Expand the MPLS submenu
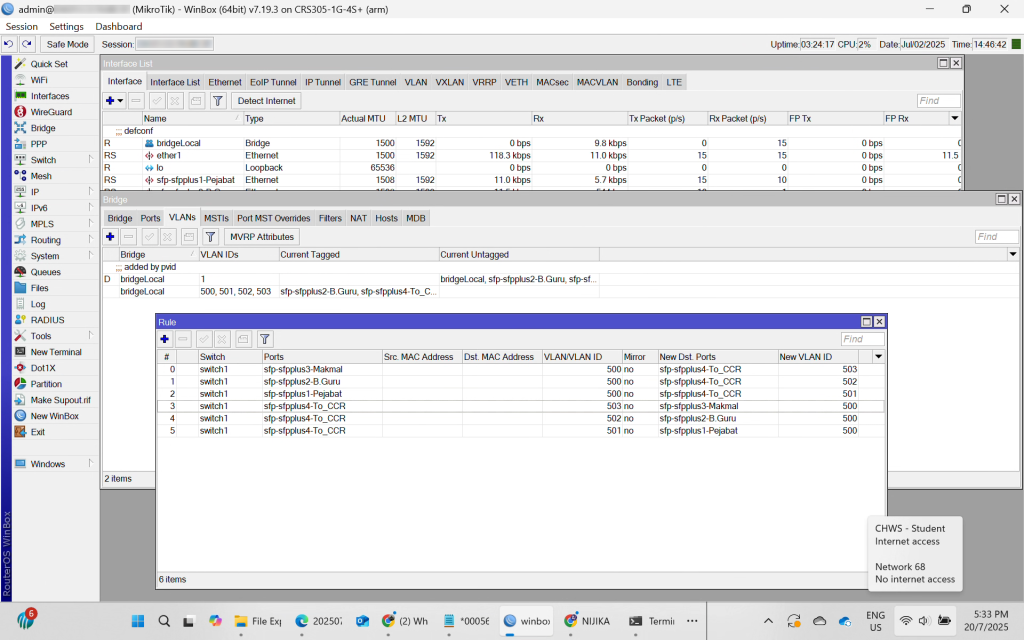The width and height of the screenshot is (1024, 640). coord(91,223)
